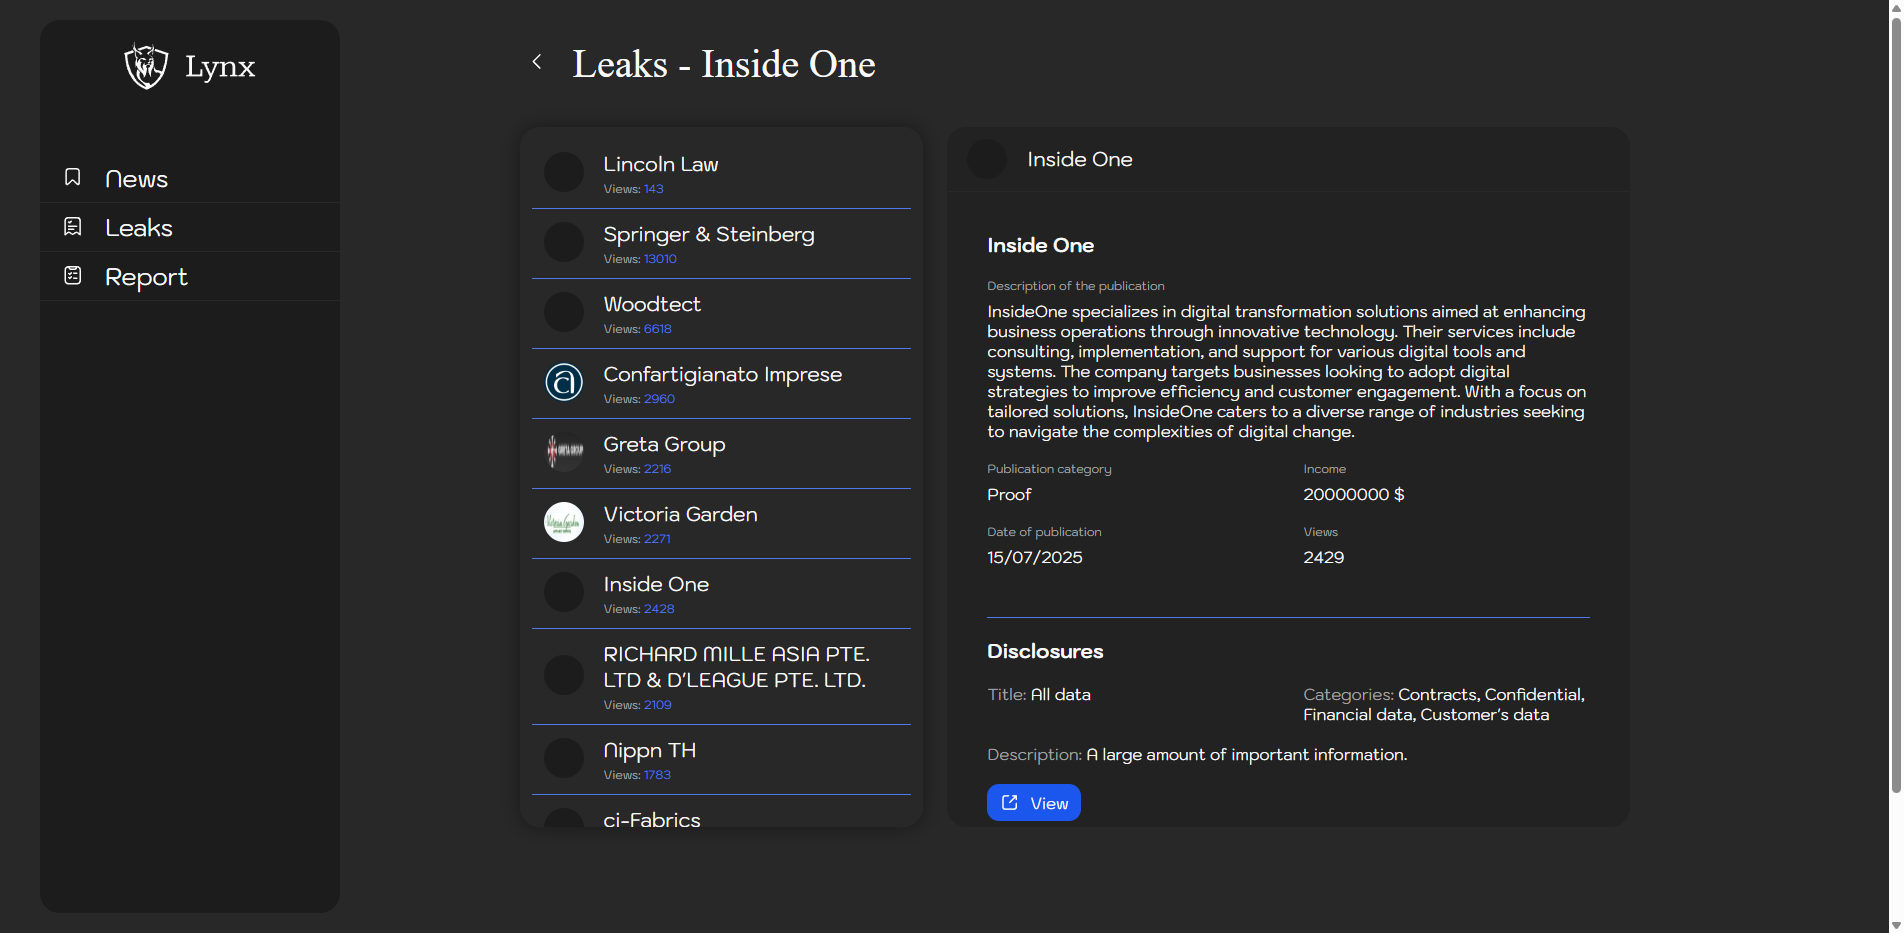The width and height of the screenshot is (1904, 933).
Task: Click the partially visible ci-Fabrics entry
Action: pyautogui.click(x=652, y=818)
